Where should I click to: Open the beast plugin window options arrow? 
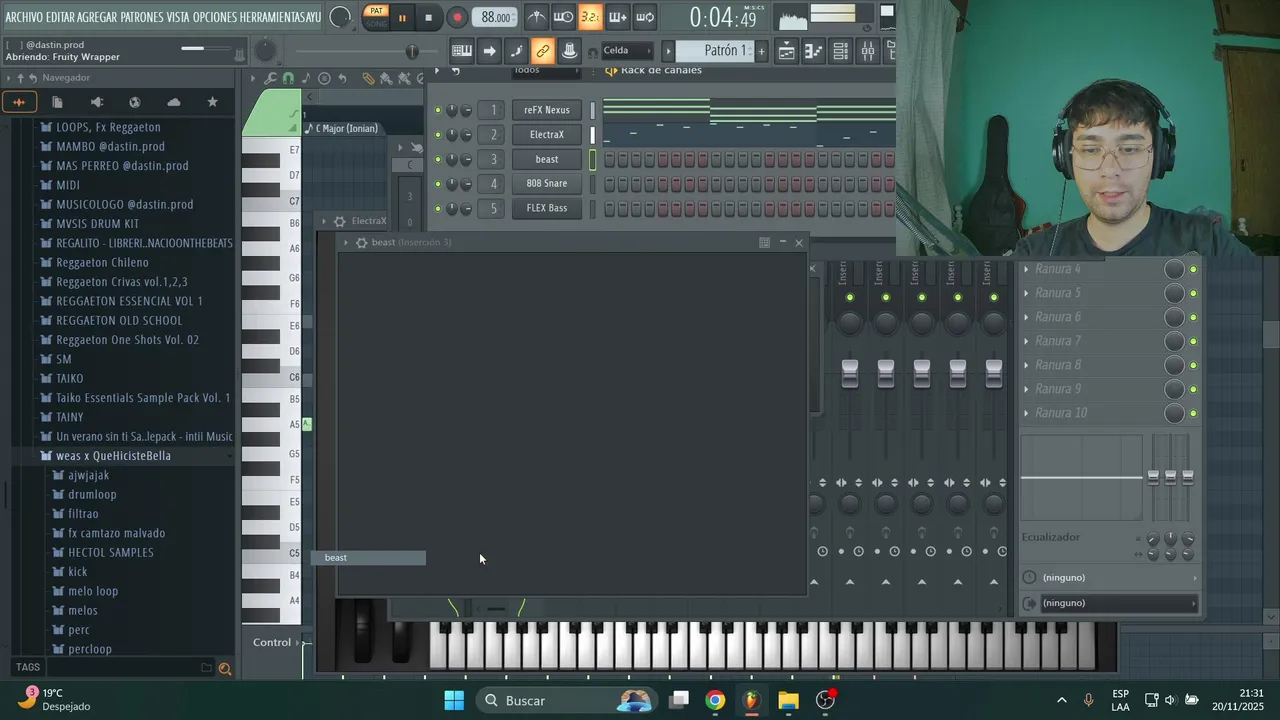[346, 243]
